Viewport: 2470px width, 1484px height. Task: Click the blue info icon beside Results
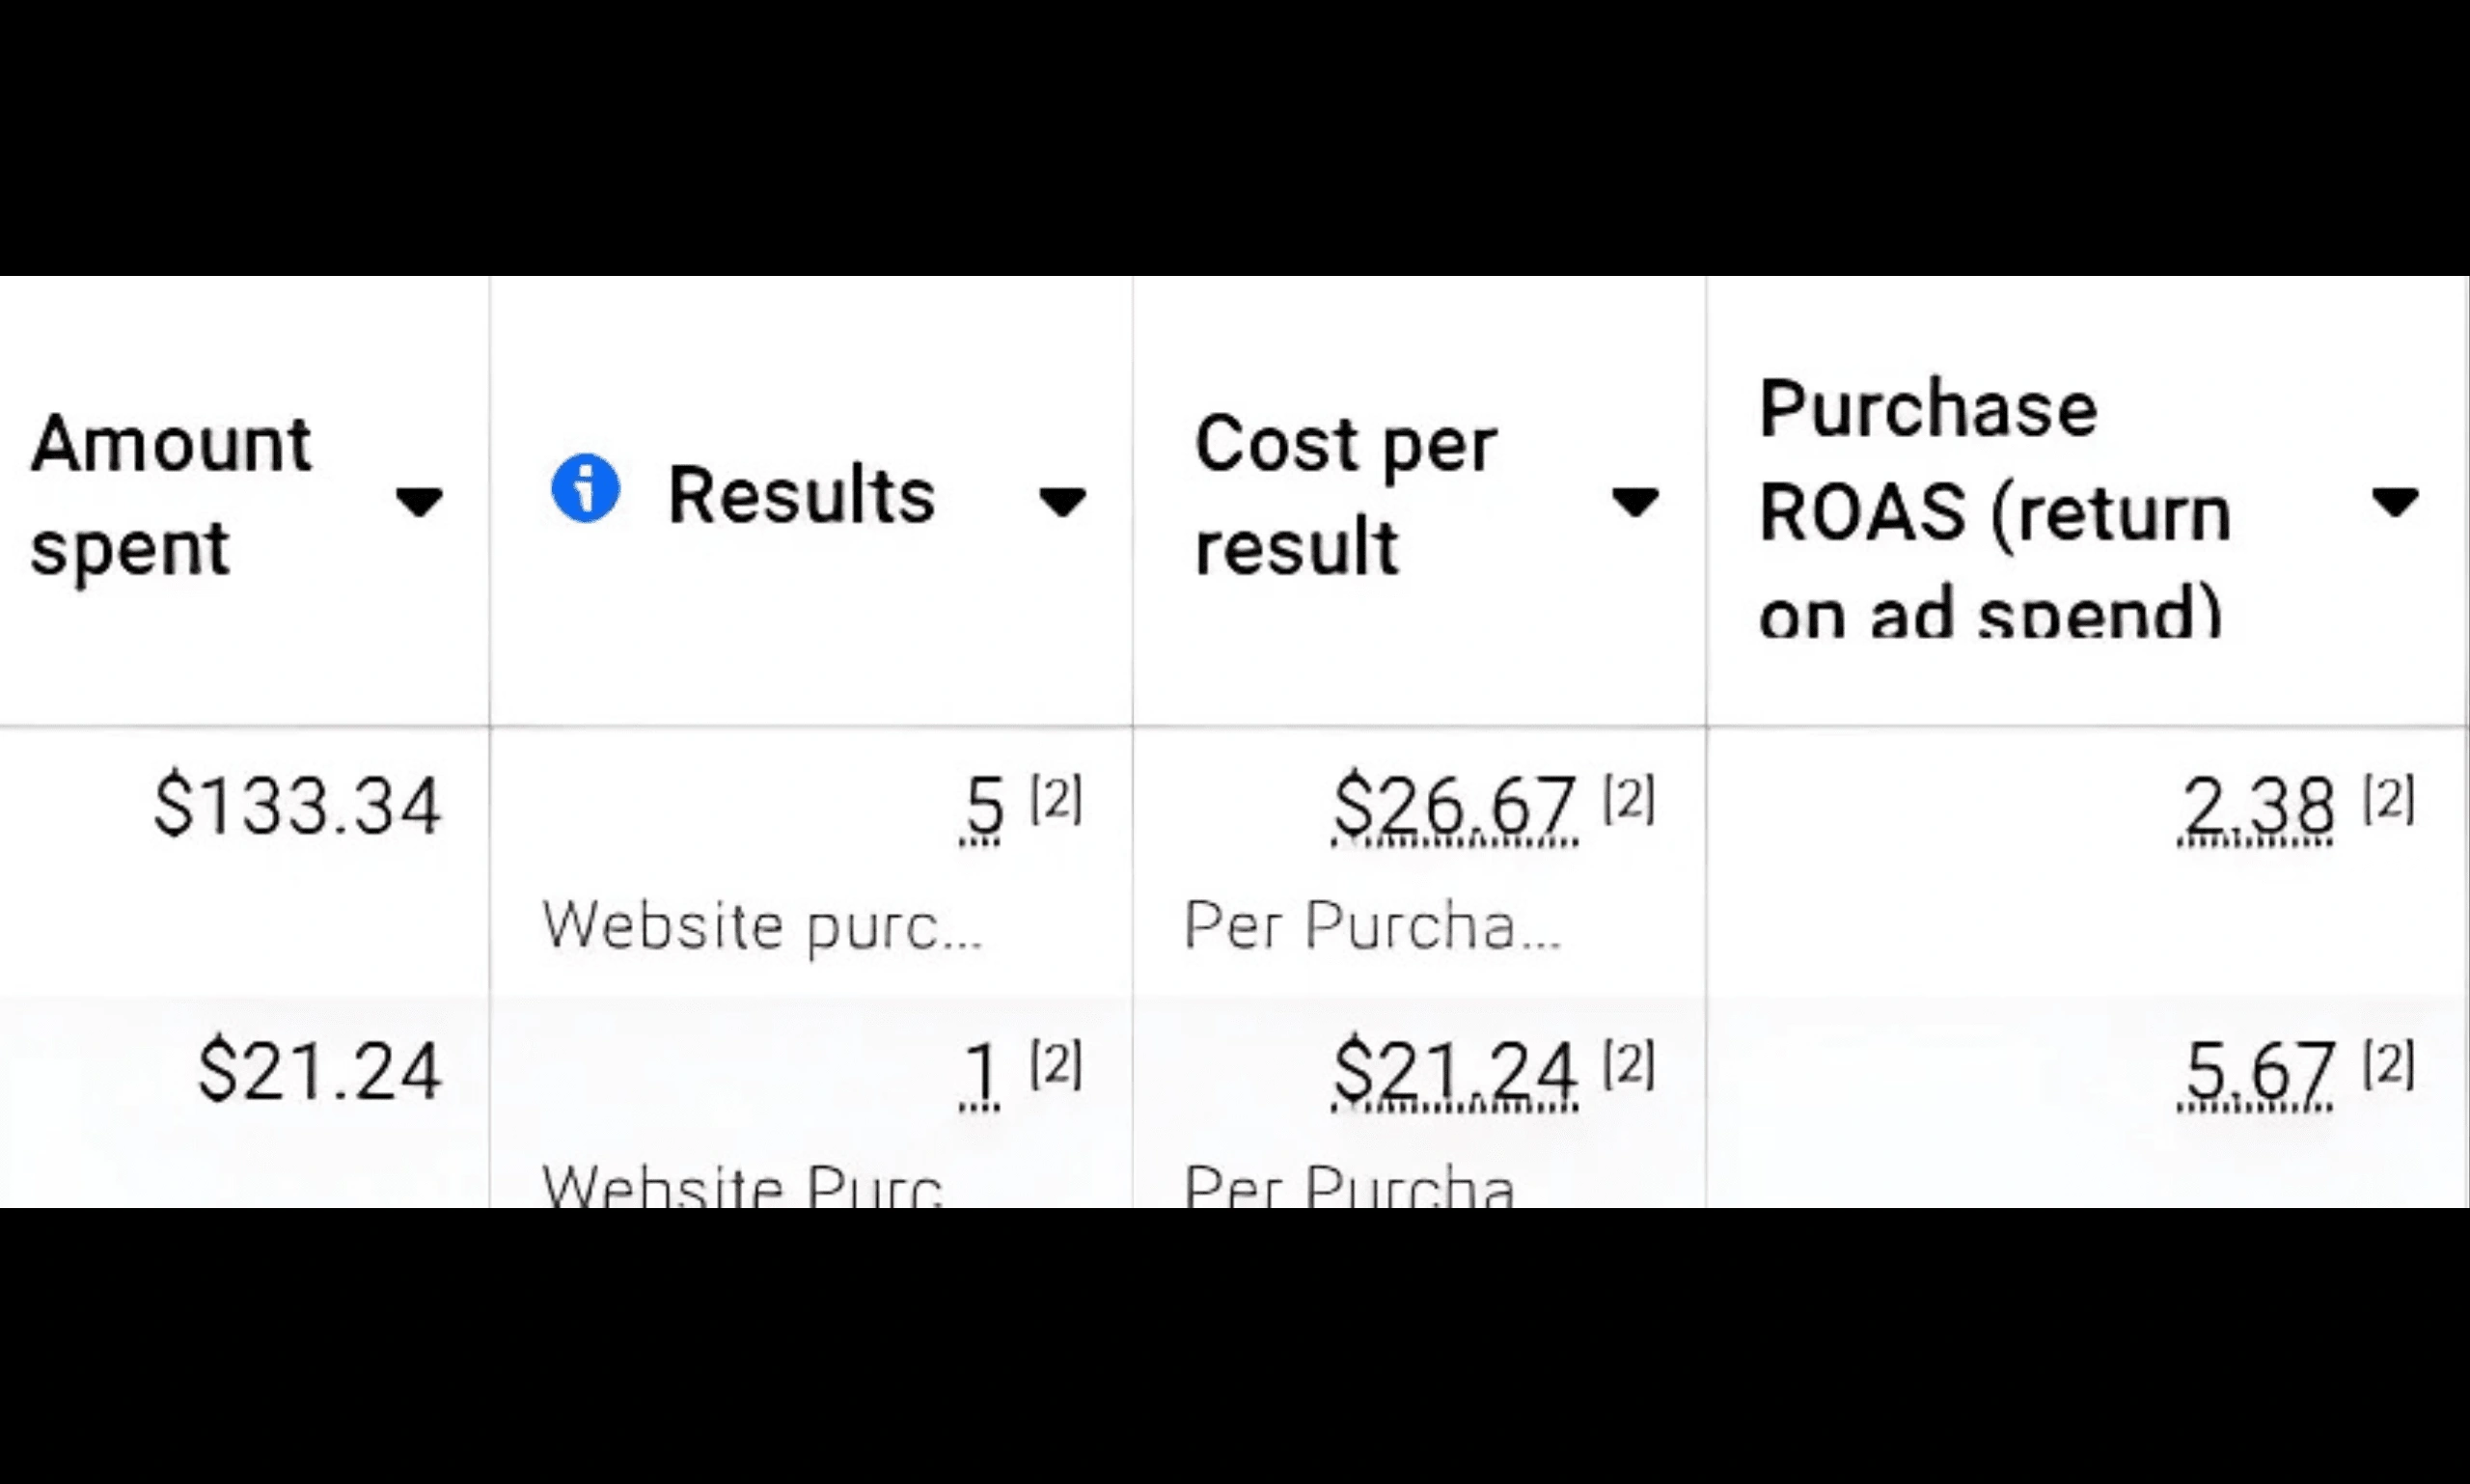click(x=585, y=489)
